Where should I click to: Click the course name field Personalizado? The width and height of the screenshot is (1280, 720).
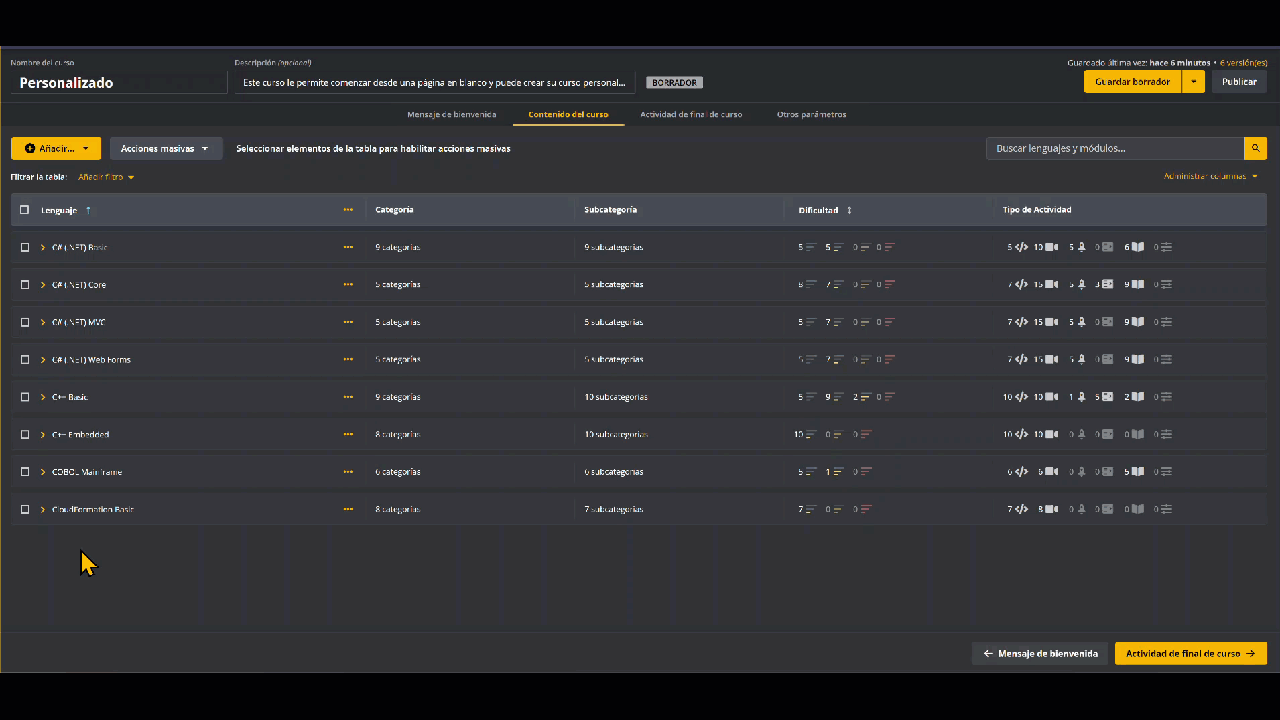tap(119, 83)
